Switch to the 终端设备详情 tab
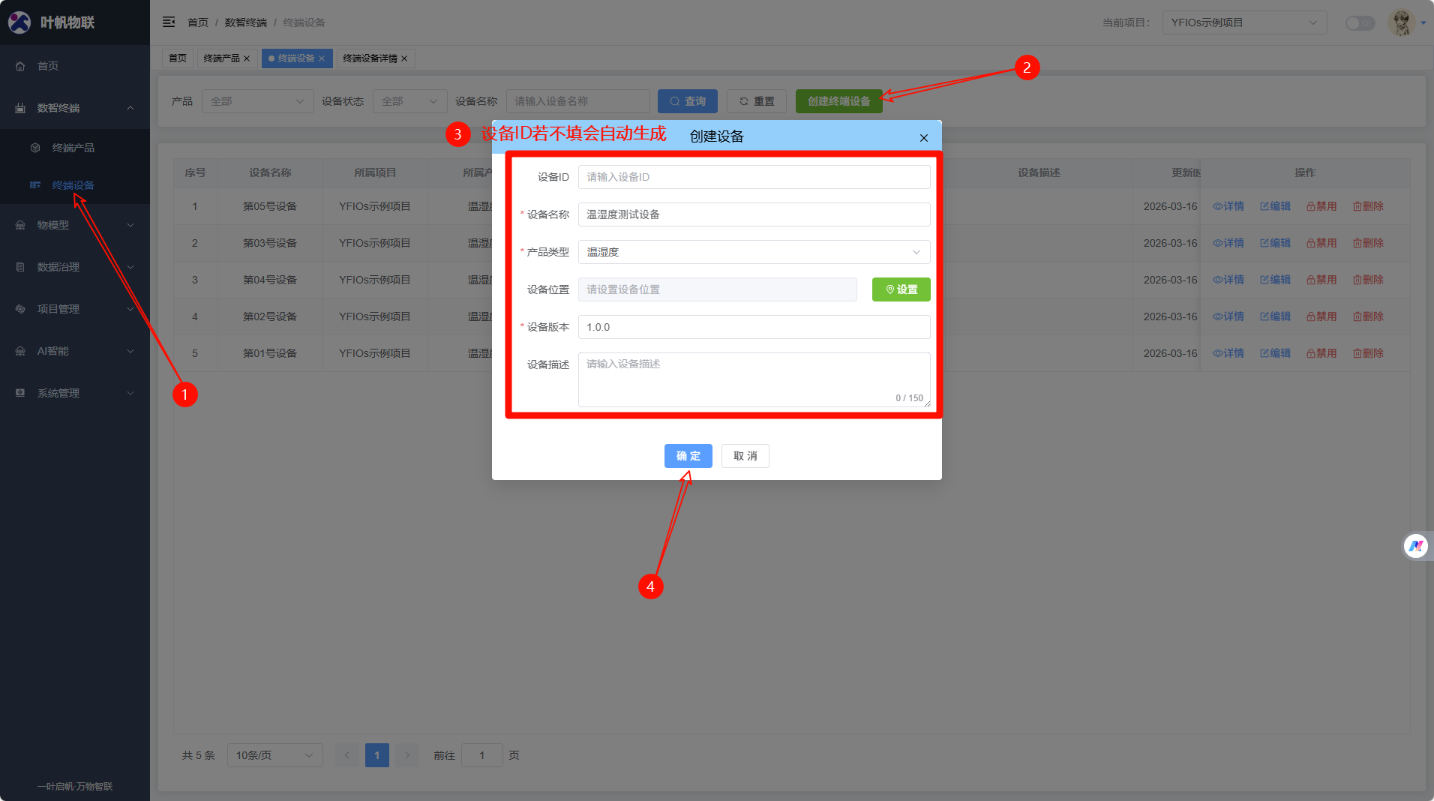The width and height of the screenshot is (1434, 801). coord(369,59)
